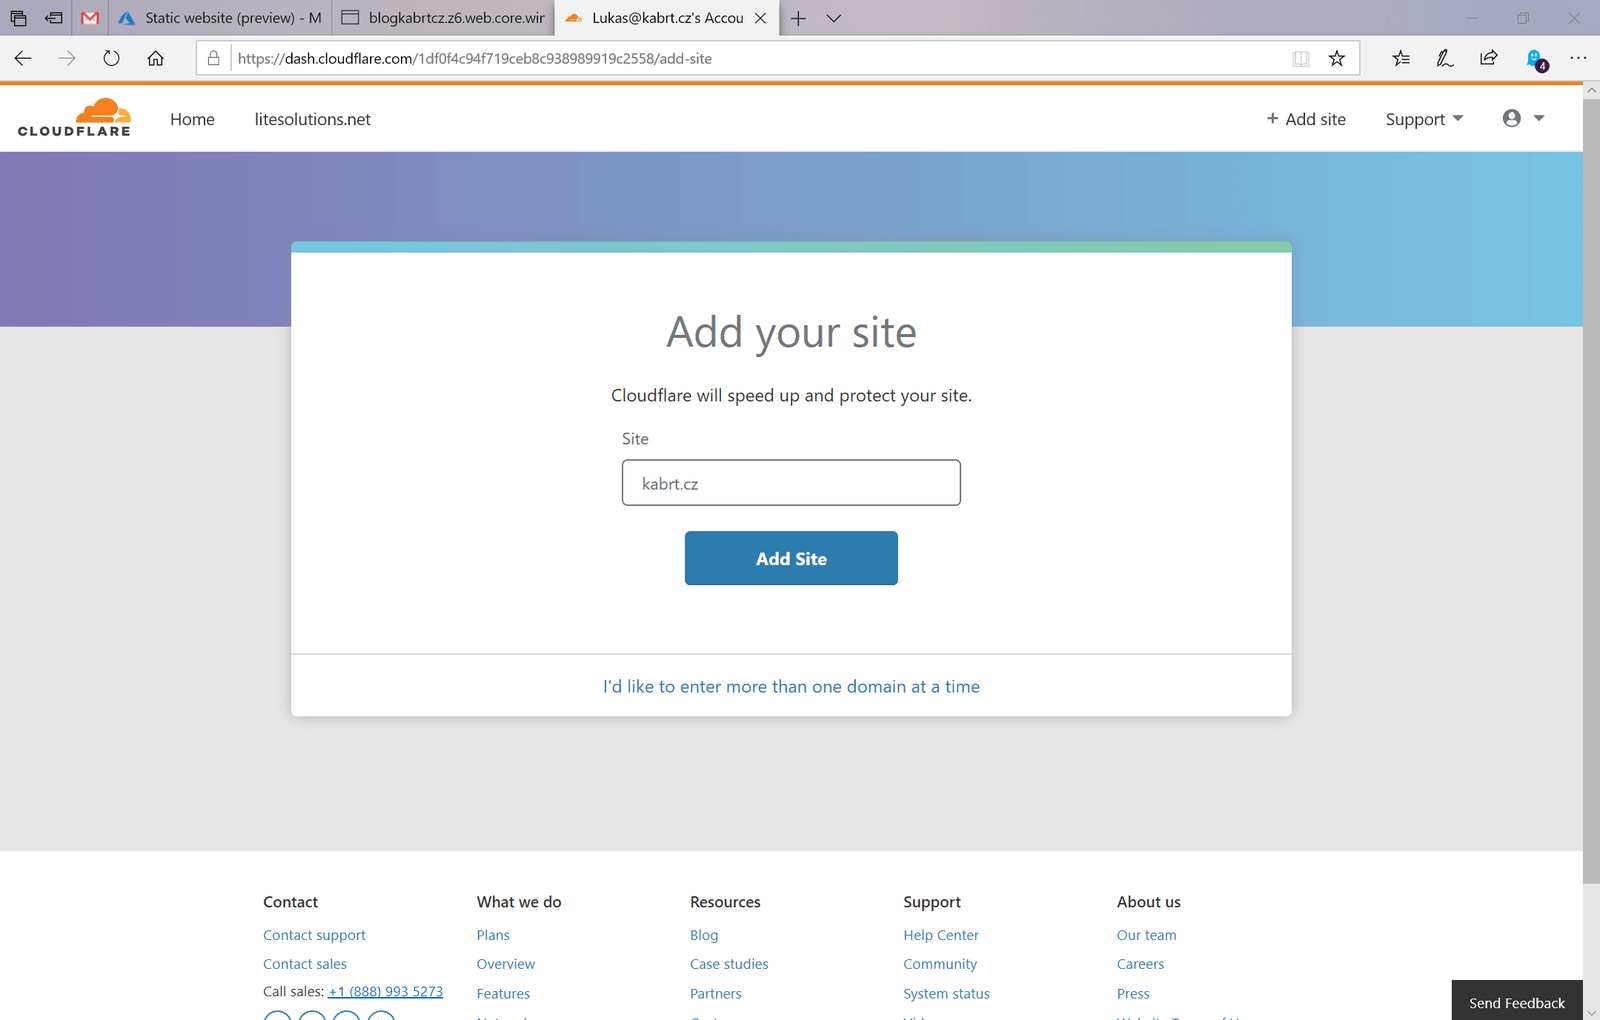Viewport: 1600px width, 1020px height.
Task: Click the blue Add Site button
Action: tap(791, 558)
